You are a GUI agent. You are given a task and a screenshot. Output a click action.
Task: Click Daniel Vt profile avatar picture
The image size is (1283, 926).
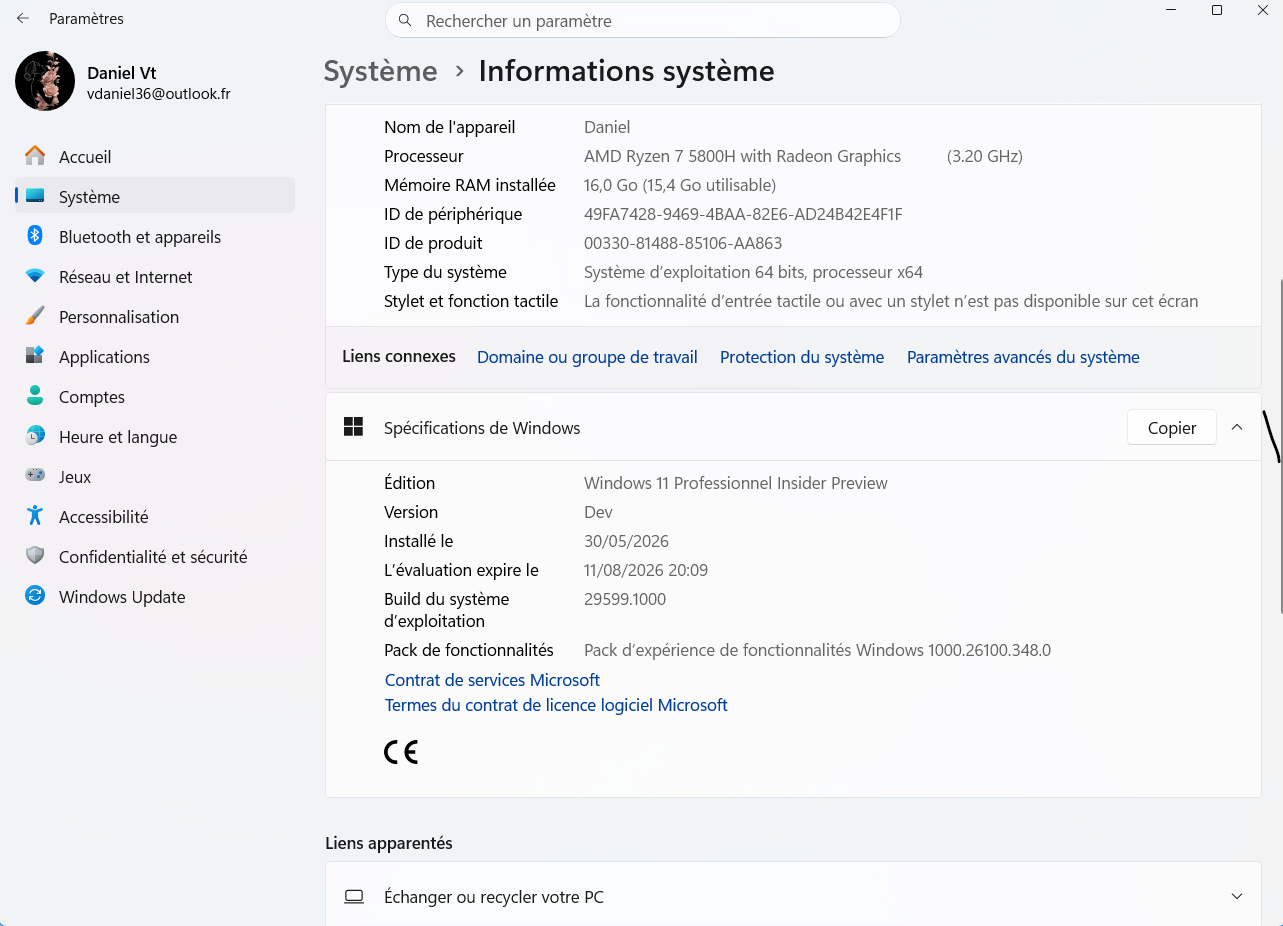click(45, 81)
